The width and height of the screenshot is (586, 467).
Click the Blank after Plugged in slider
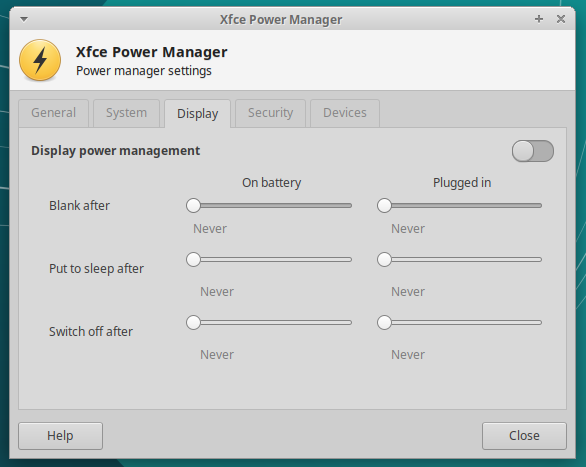tap(459, 205)
